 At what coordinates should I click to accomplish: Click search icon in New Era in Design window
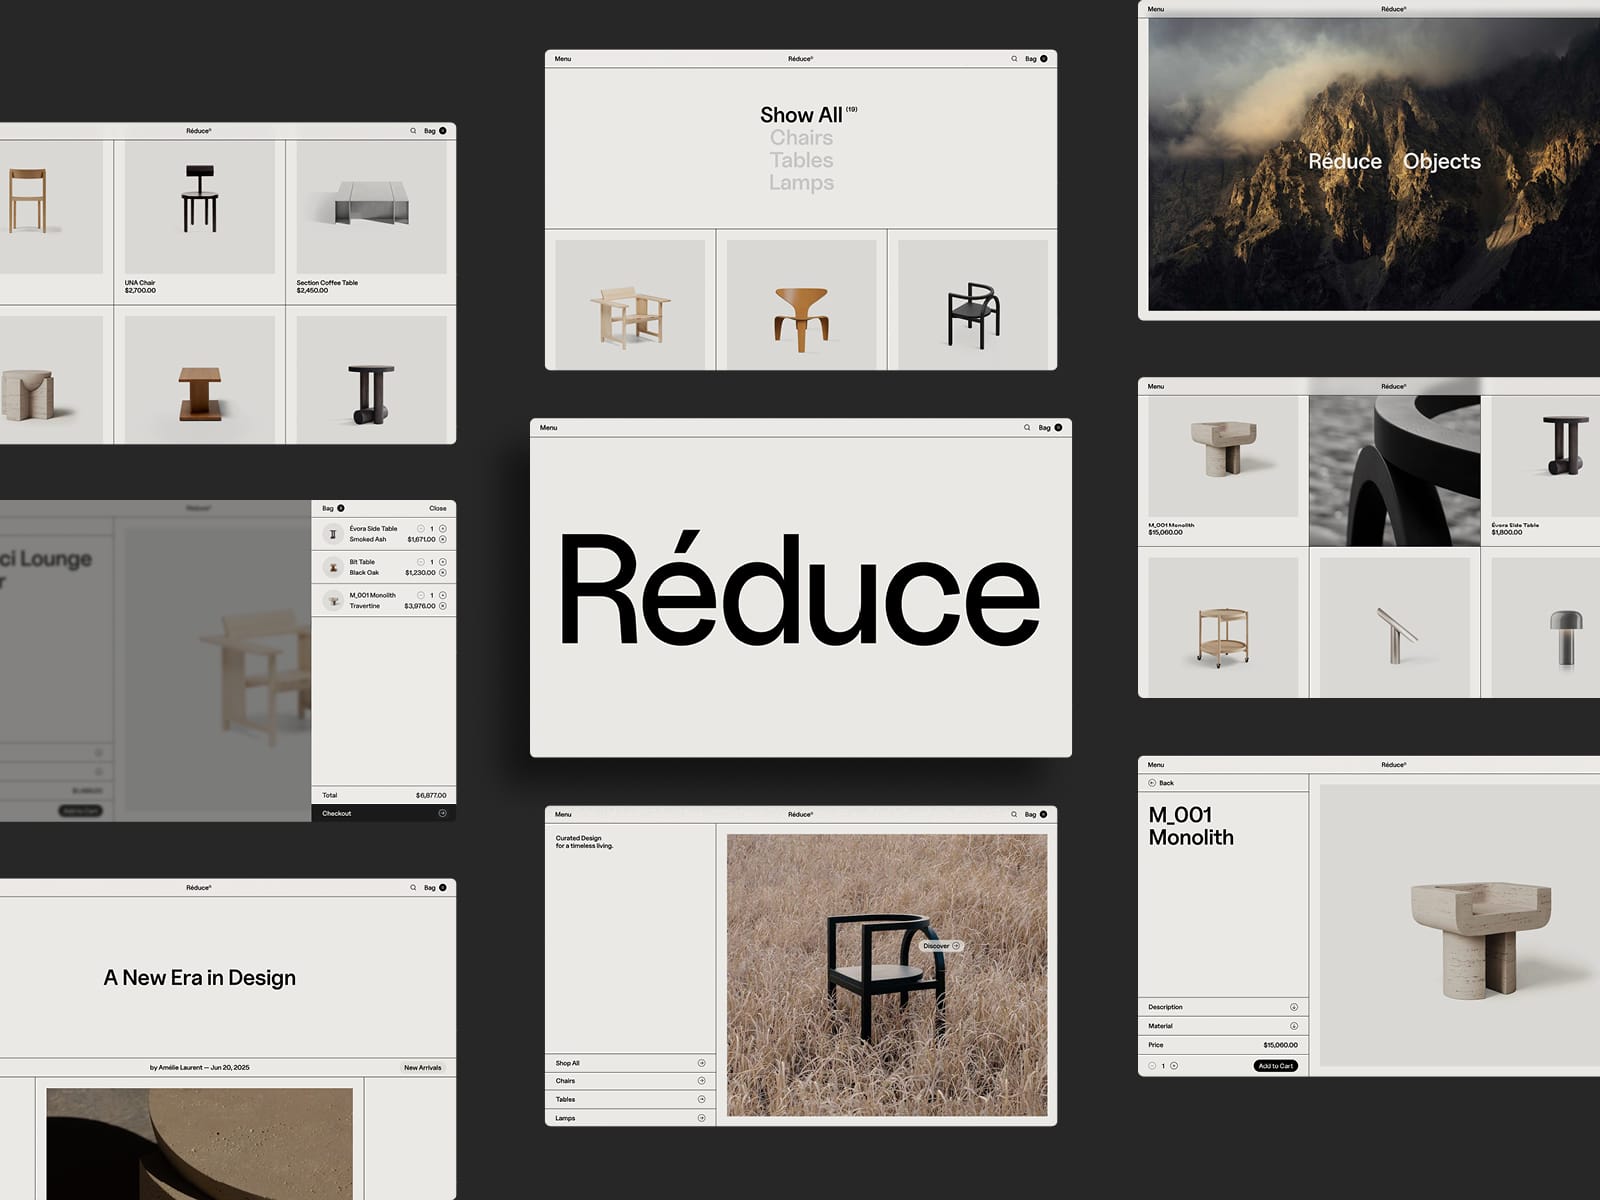[413, 888]
